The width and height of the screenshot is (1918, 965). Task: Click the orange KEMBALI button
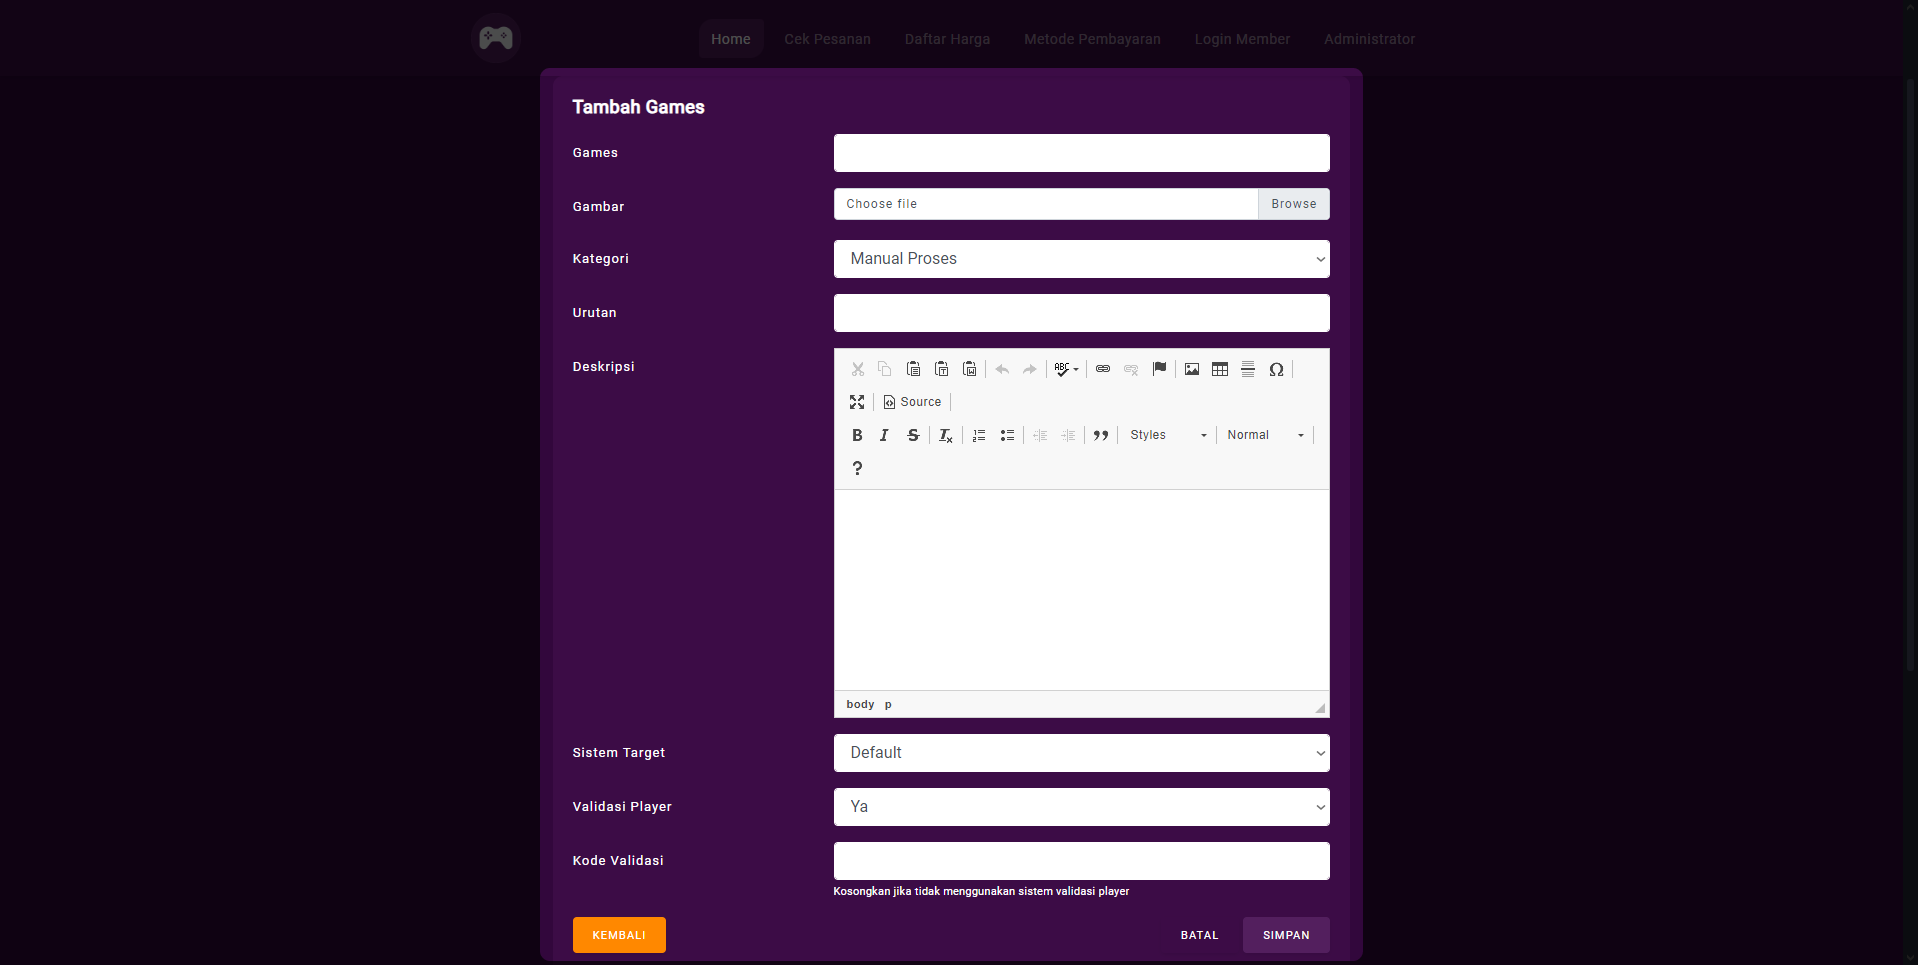point(619,935)
